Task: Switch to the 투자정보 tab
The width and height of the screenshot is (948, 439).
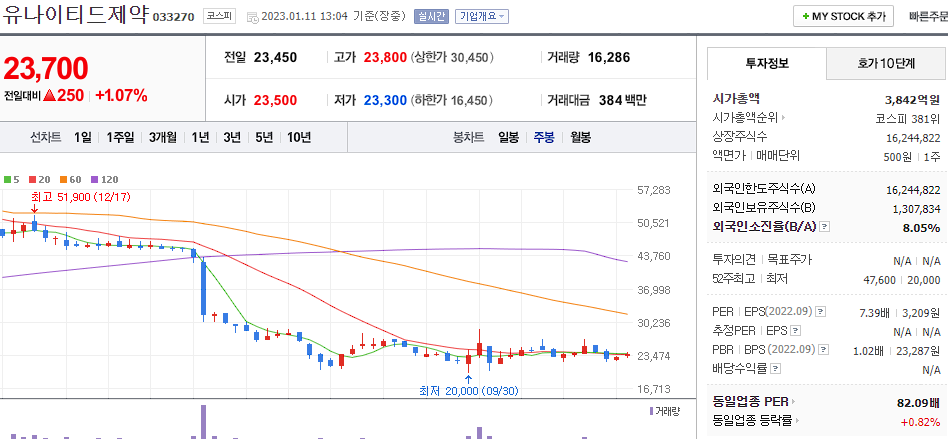Action: [x=766, y=63]
